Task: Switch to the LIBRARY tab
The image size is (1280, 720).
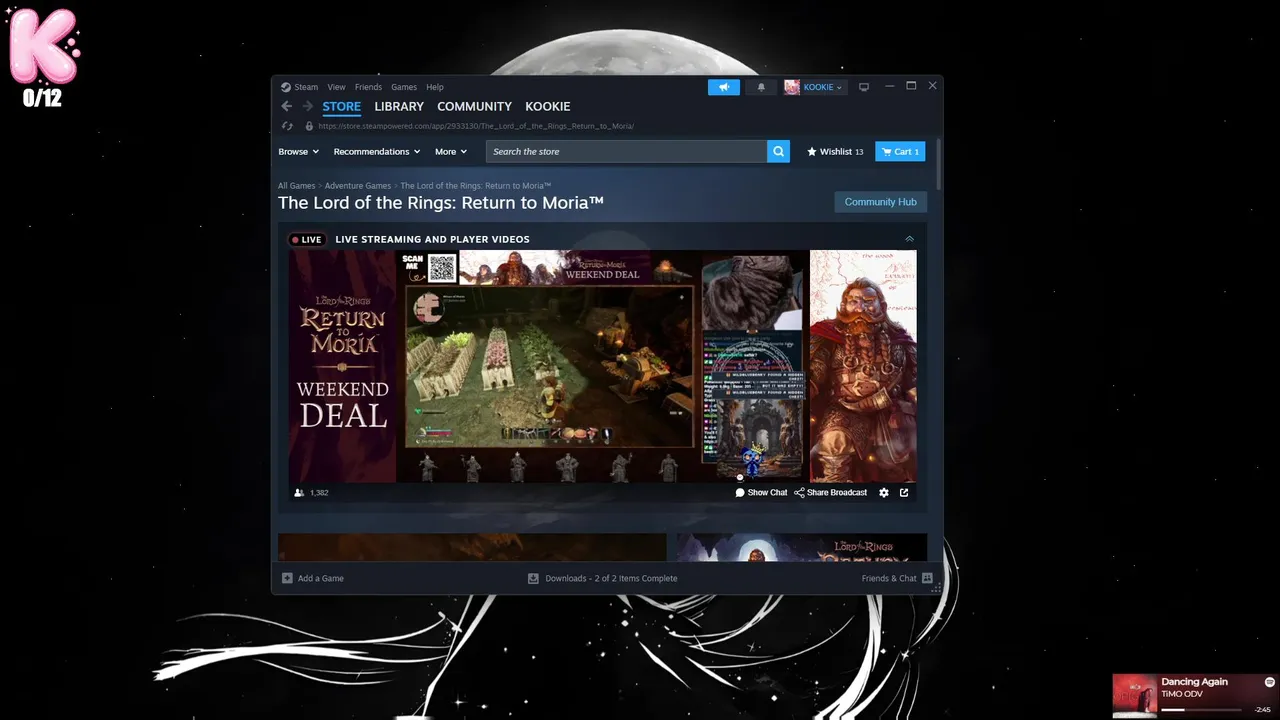Action: [x=399, y=106]
